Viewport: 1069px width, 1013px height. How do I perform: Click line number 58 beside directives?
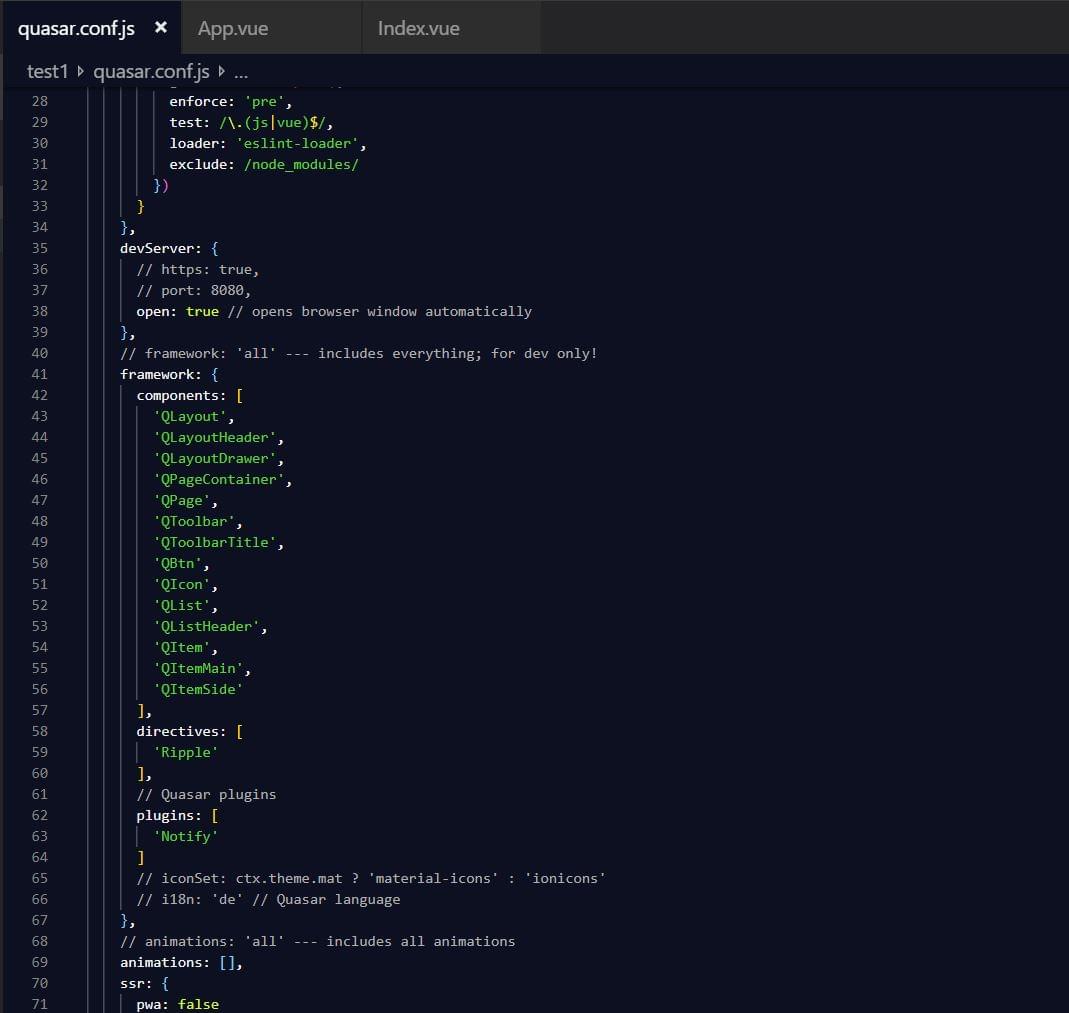[39, 731]
